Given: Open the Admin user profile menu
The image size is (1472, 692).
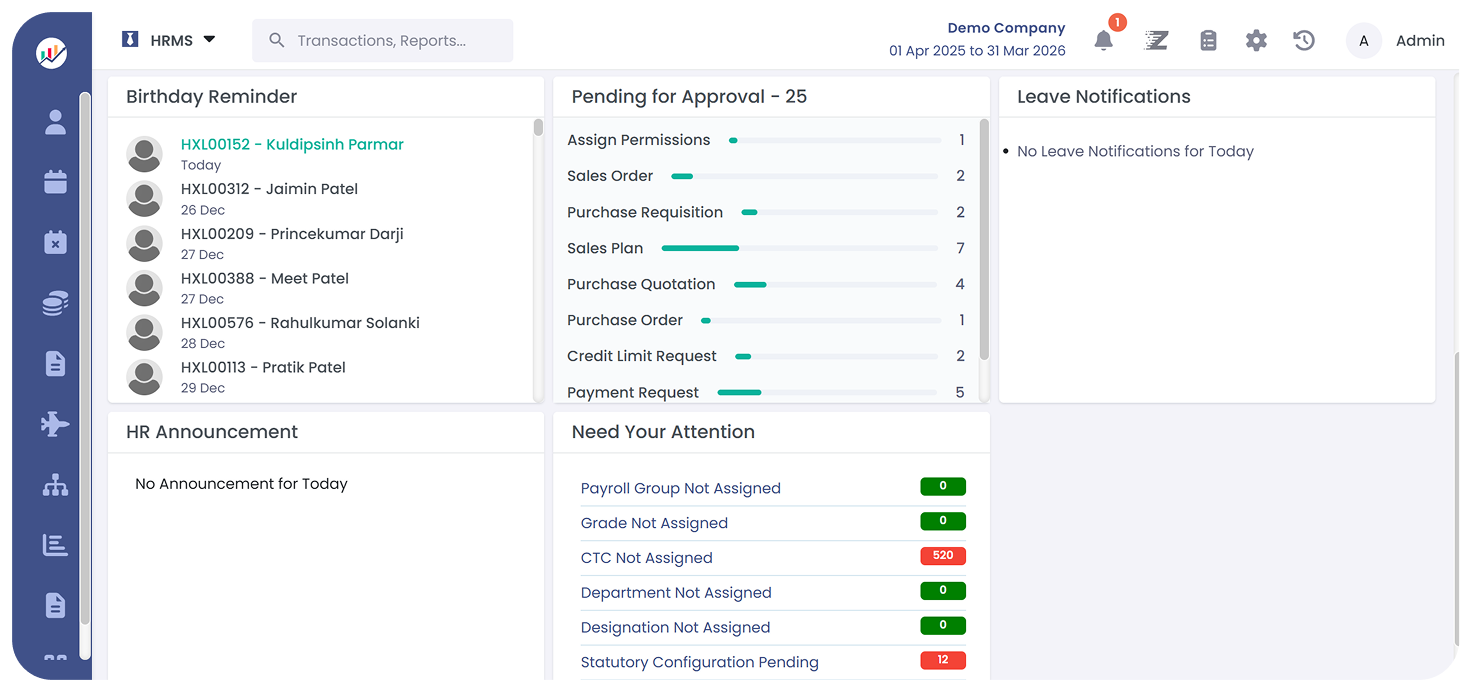Looking at the screenshot, I should (1396, 41).
